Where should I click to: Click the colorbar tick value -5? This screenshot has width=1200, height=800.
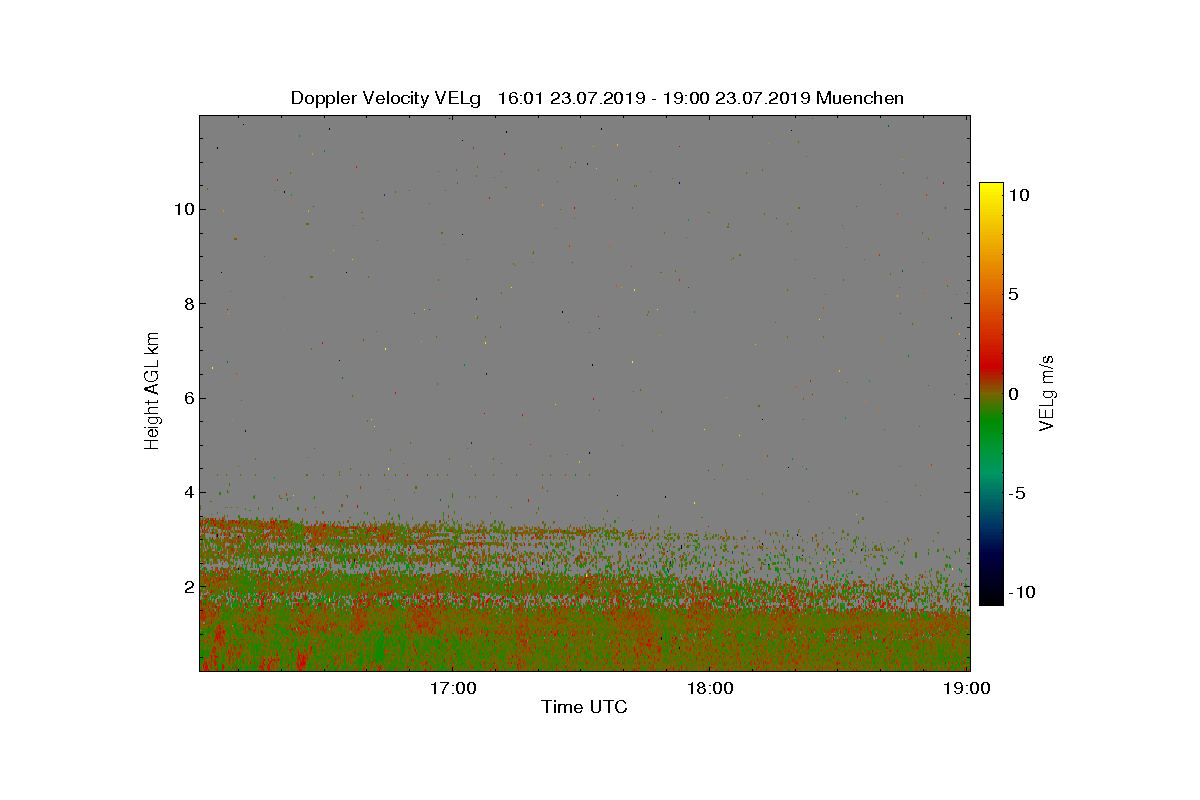(1015, 493)
